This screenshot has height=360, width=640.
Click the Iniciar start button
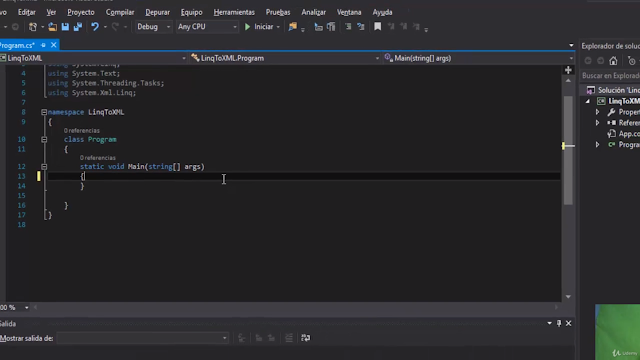tap(259, 27)
